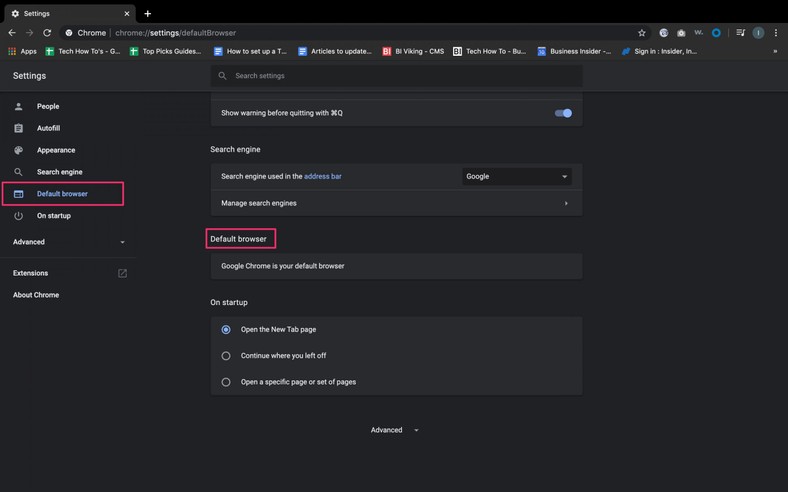Click the Apps grid icon in bookmarks bar
This screenshot has width=788, height=492.
point(12,51)
